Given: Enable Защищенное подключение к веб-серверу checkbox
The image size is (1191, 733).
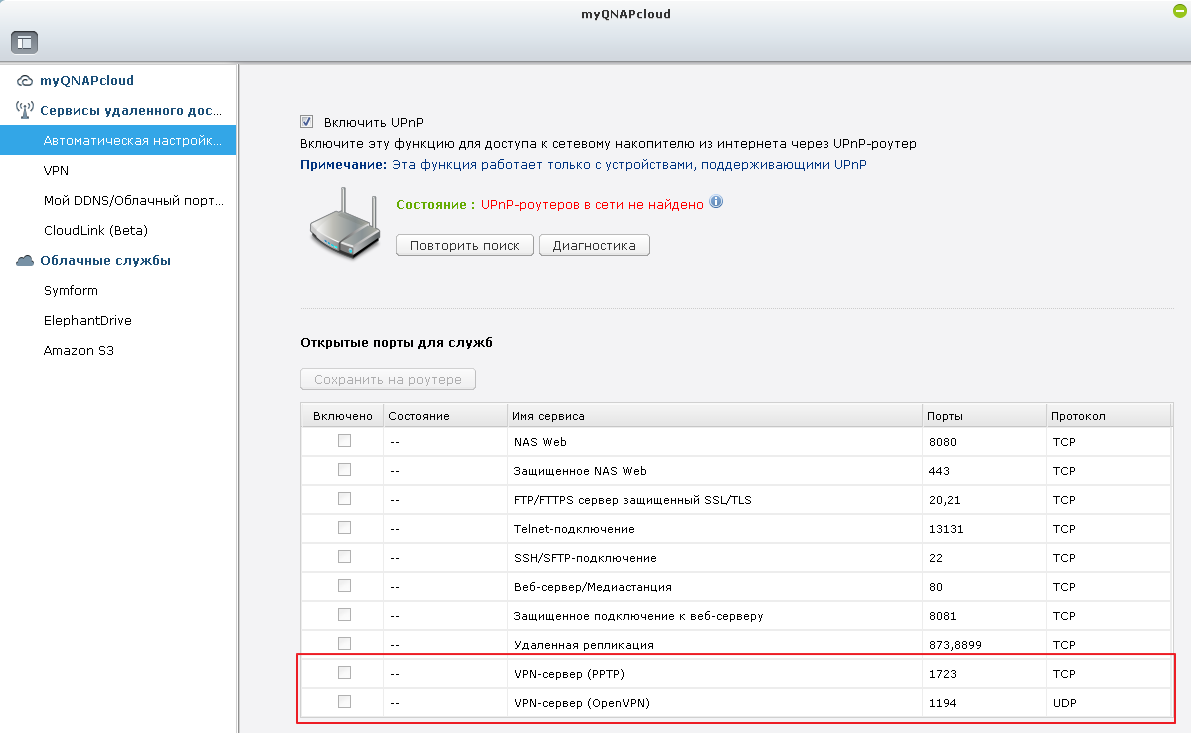Looking at the screenshot, I should pos(344,615).
